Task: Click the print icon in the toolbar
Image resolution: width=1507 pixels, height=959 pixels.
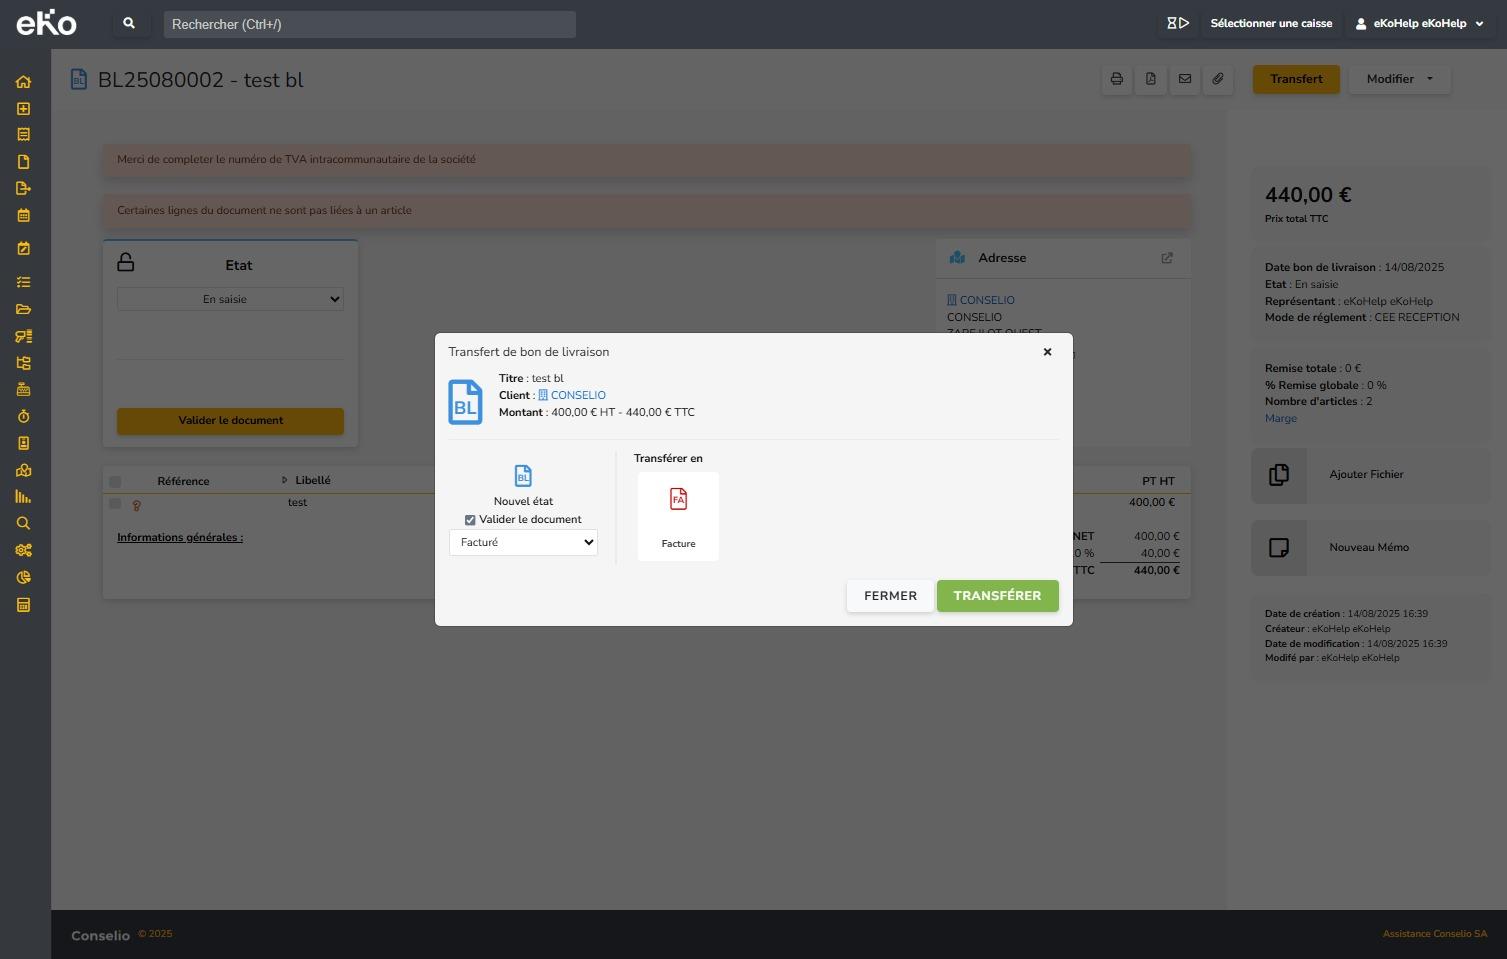Action: click(1116, 79)
